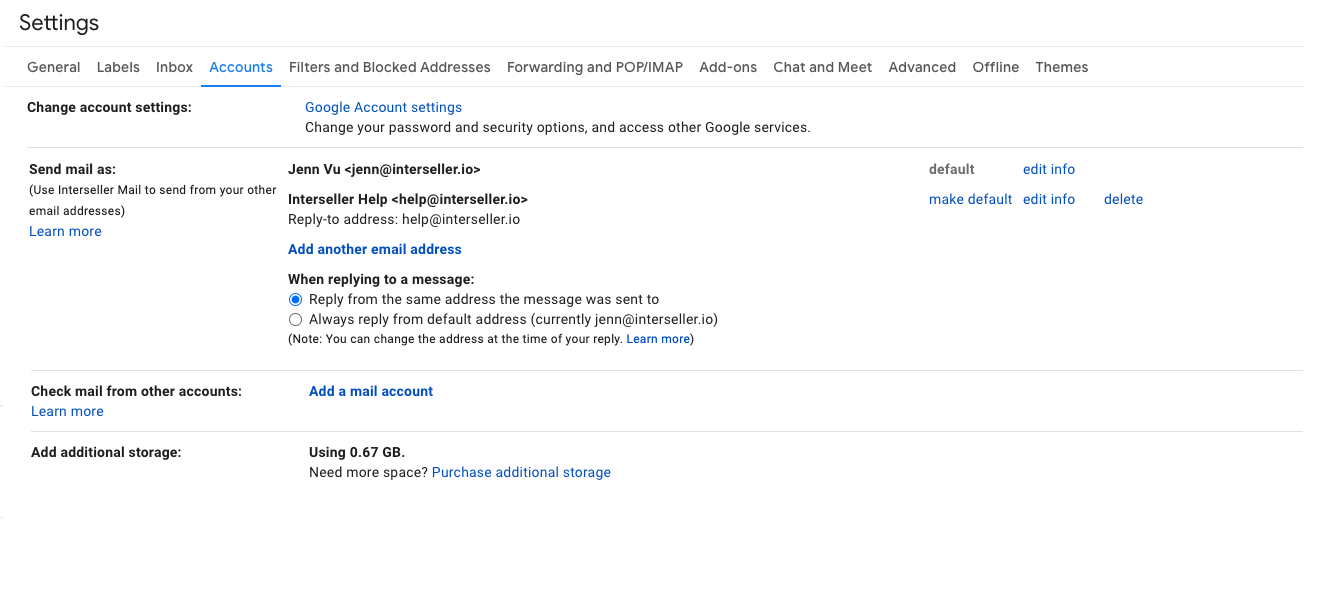The image size is (1320, 613).
Task: Open Filters and Blocked Addresses tab
Action: pos(389,67)
